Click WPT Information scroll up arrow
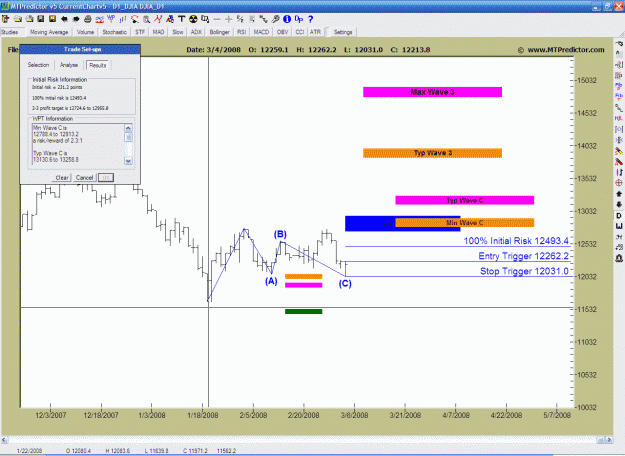 [x=128, y=128]
